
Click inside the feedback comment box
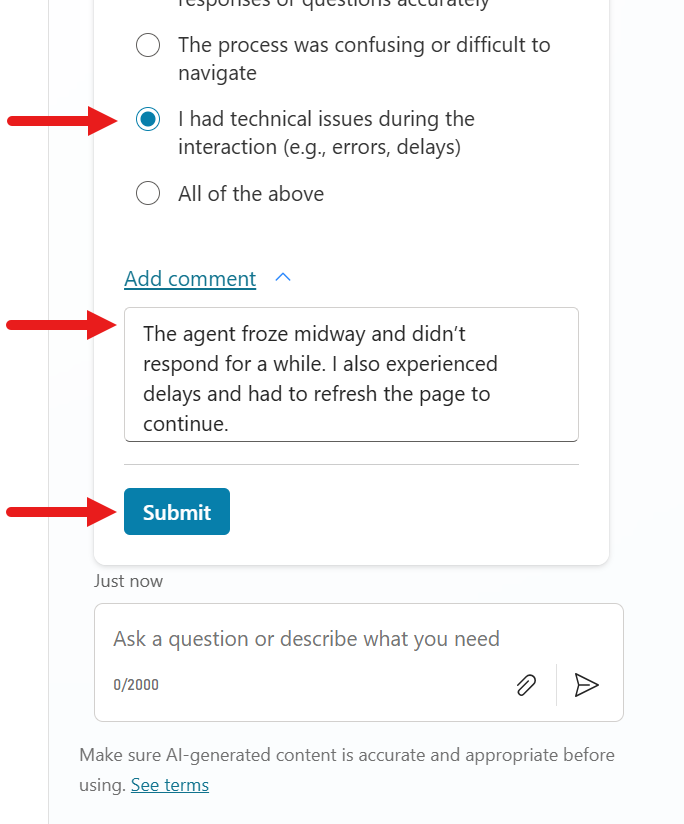[x=350, y=375]
